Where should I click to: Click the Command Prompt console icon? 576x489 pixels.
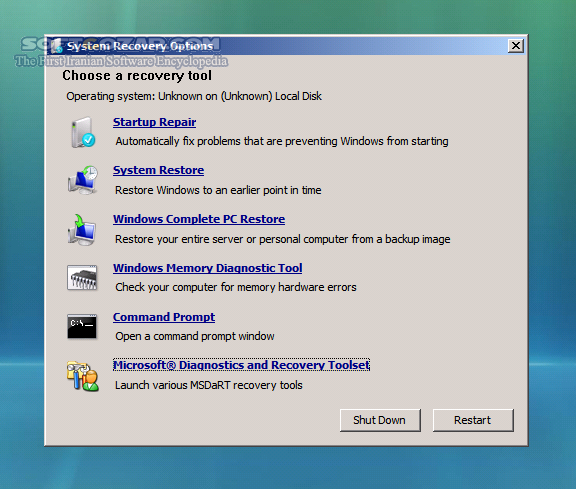pyautogui.click(x=82, y=326)
